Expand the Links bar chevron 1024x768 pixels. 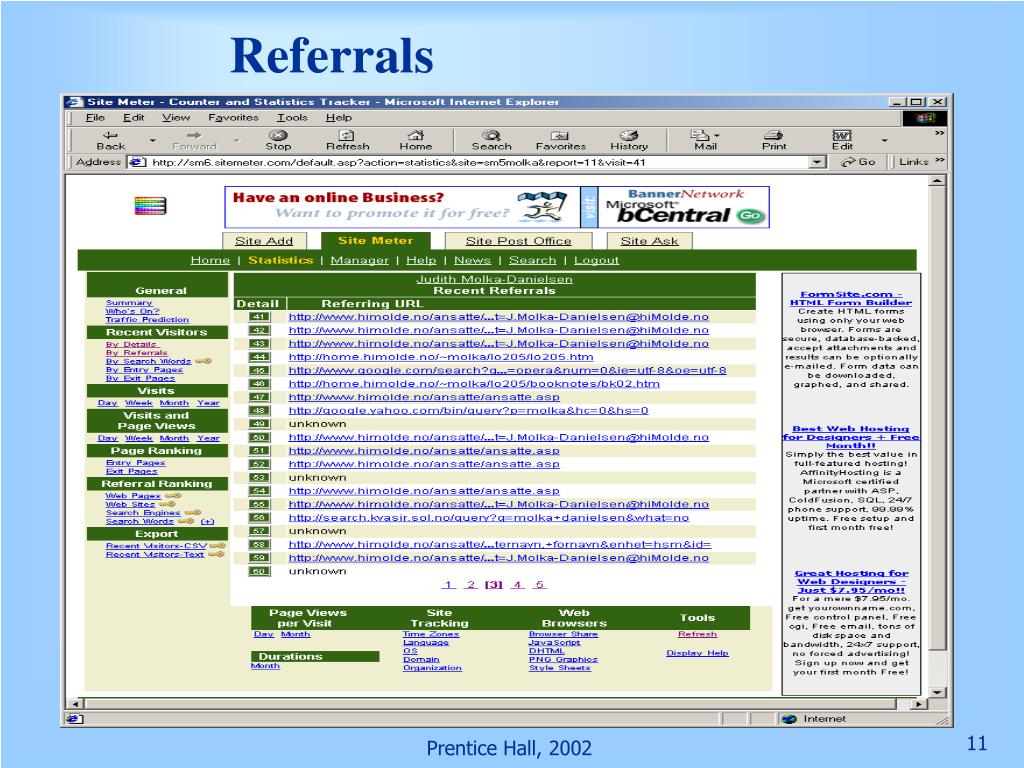(940, 161)
